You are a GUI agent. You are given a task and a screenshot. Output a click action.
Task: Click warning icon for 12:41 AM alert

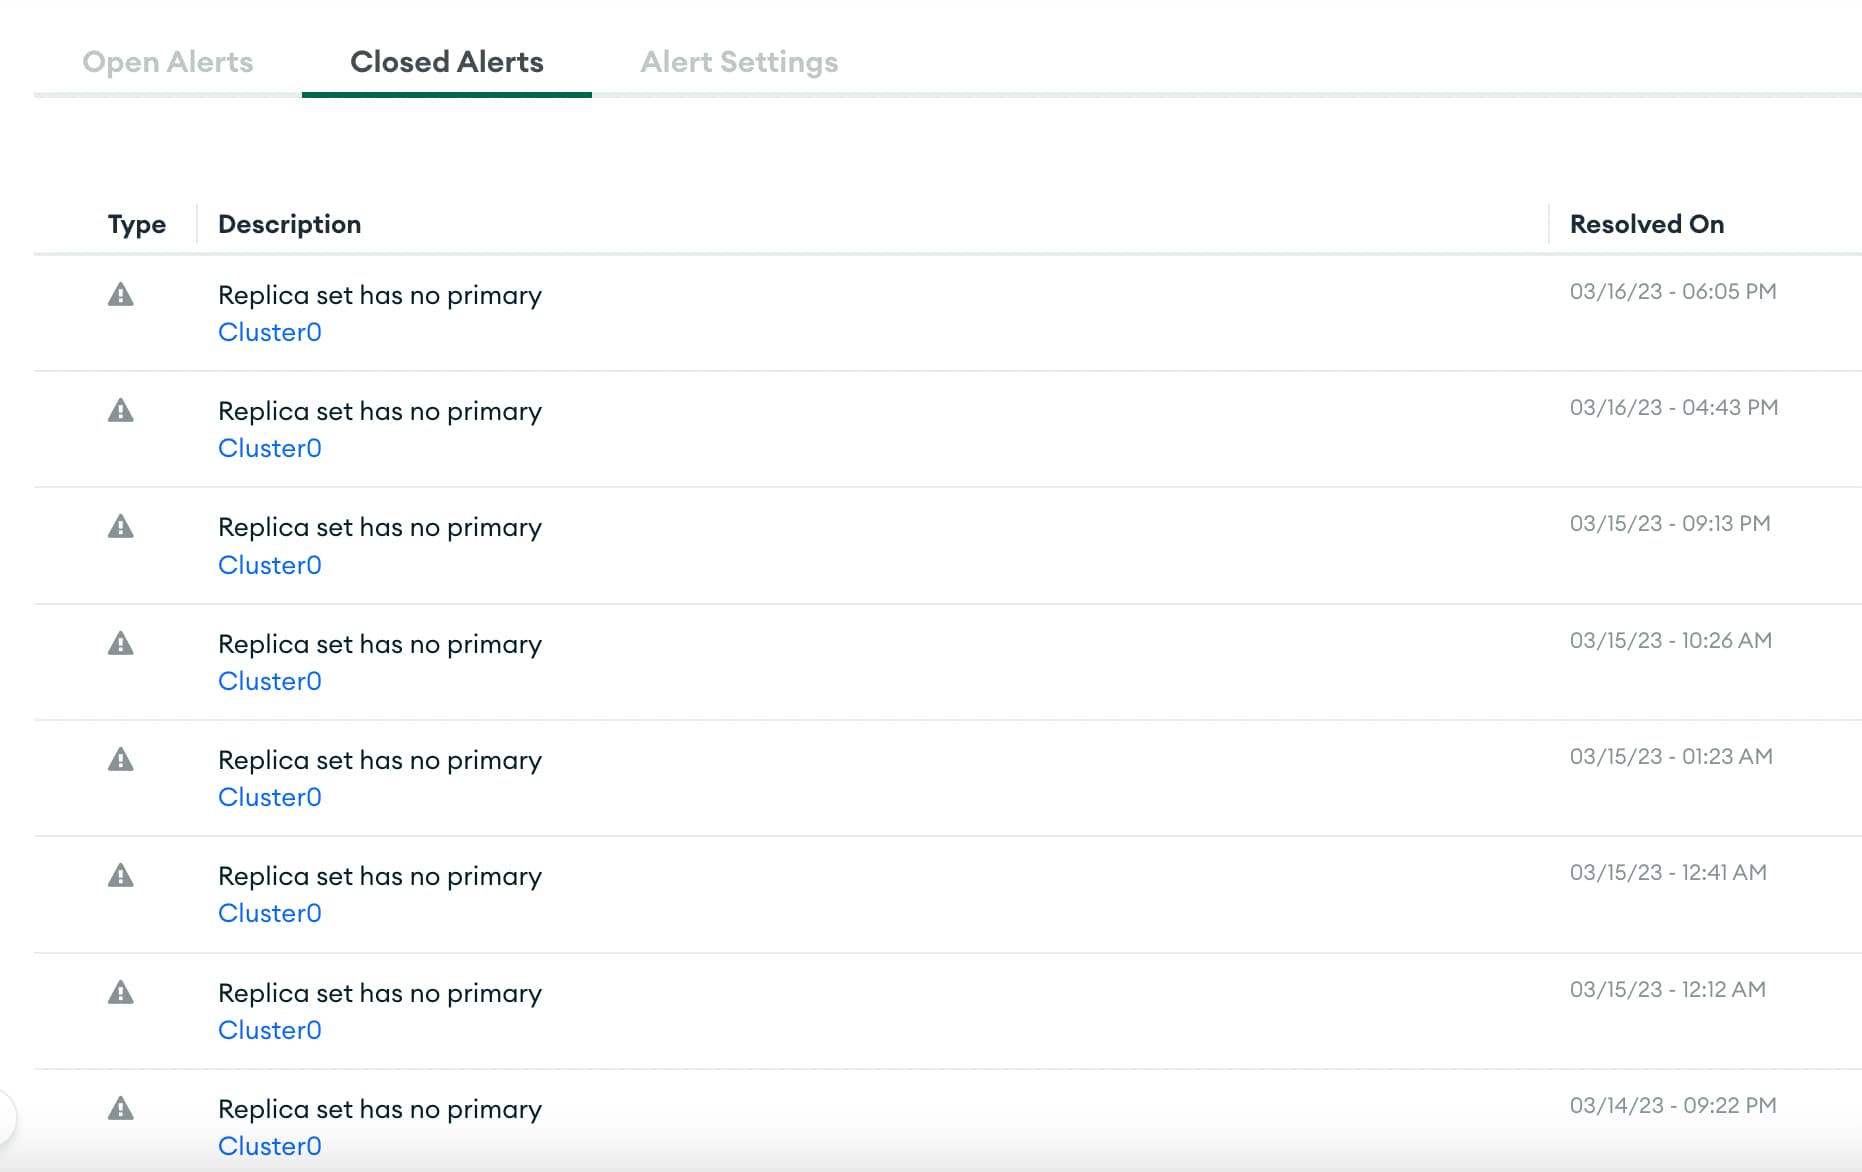point(121,876)
